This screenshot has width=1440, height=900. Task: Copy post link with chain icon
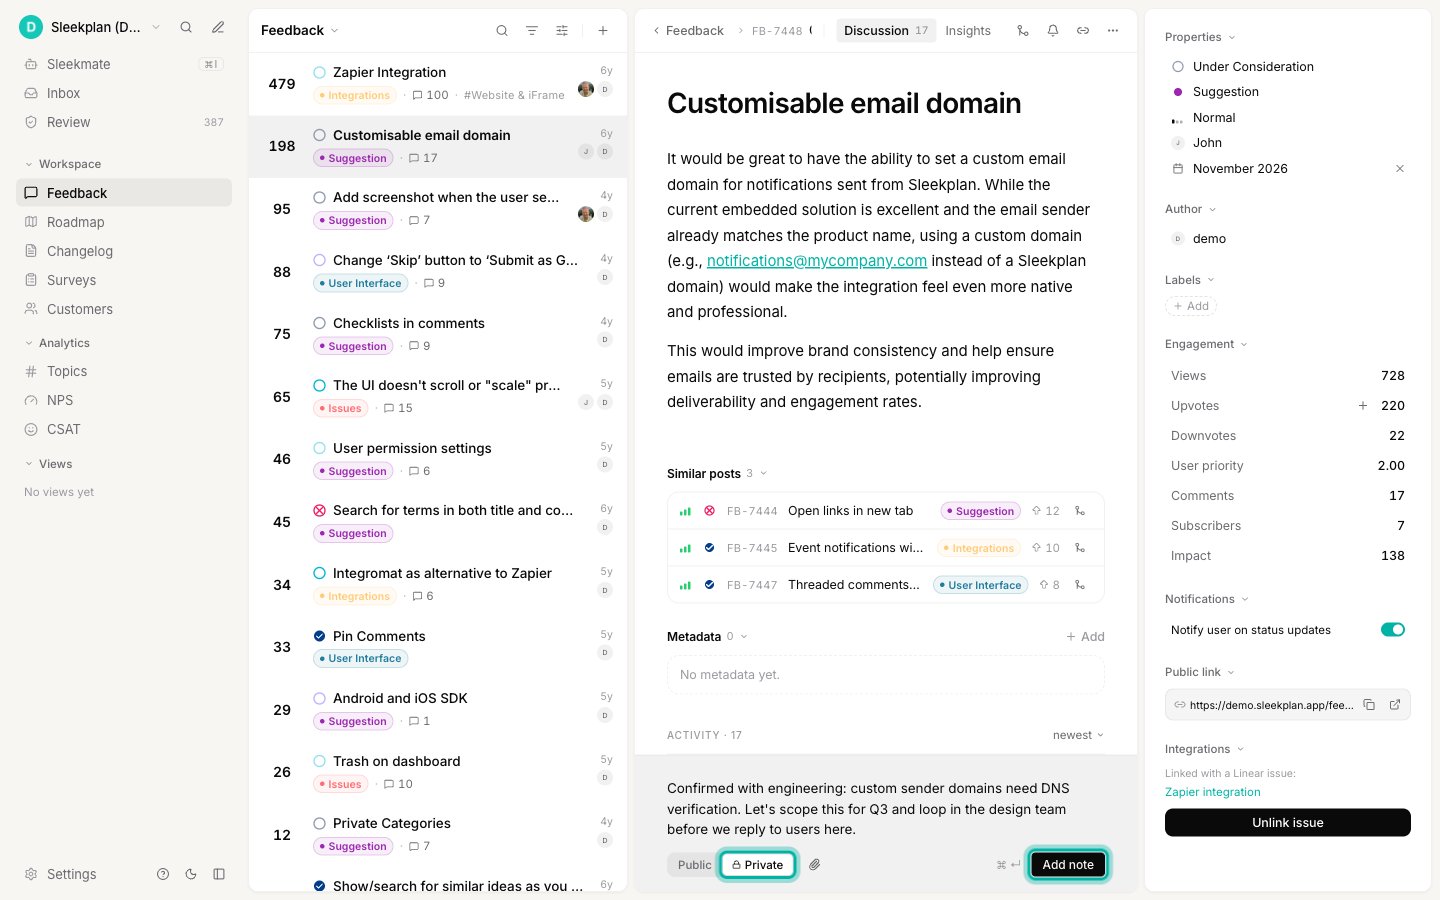(1083, 31)
